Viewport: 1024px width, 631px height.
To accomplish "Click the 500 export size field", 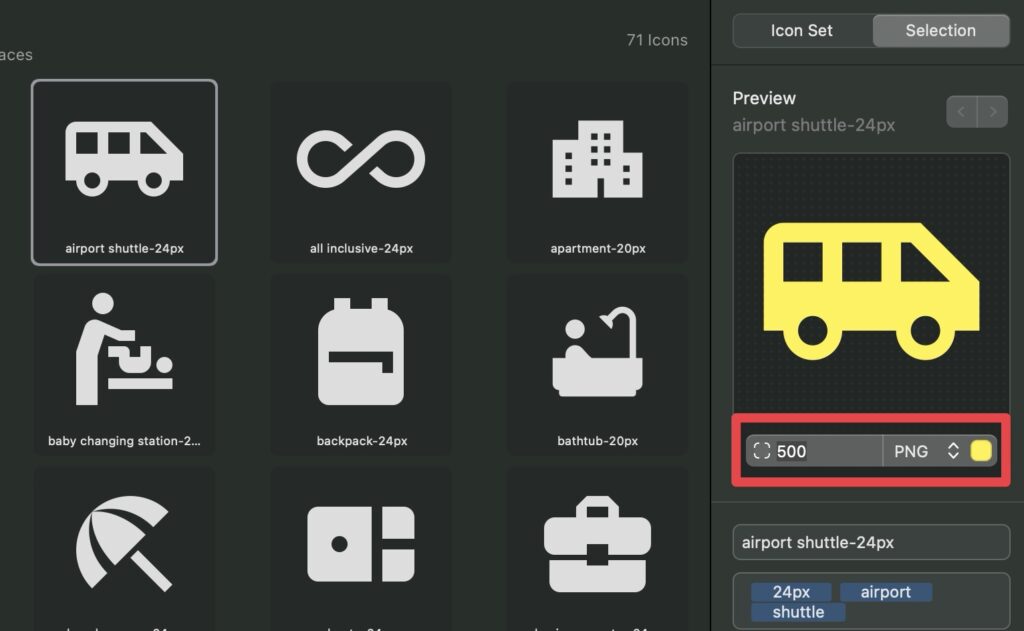I will click(x=815, y=451).
